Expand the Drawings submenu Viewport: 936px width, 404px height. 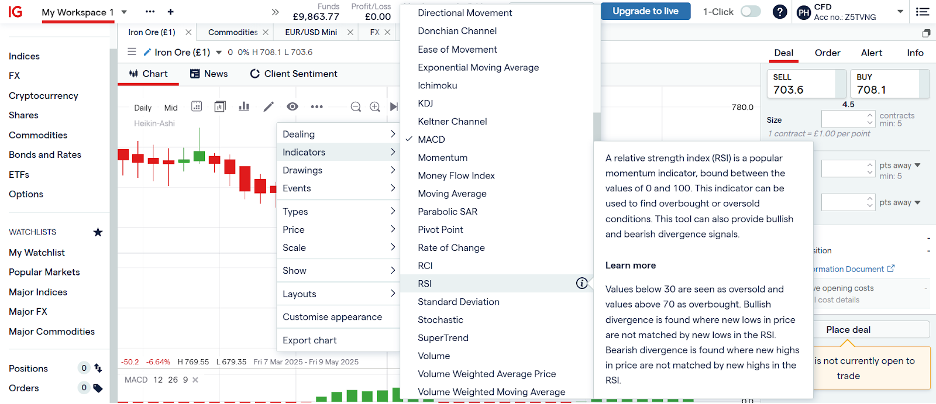pyautogui.click(x=338, y=170)
